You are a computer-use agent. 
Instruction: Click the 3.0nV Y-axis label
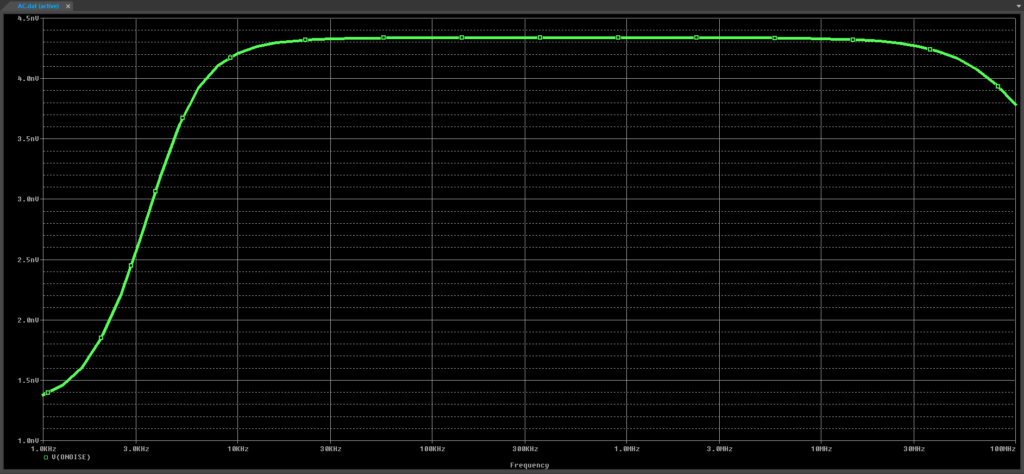(x=28, y=199)
